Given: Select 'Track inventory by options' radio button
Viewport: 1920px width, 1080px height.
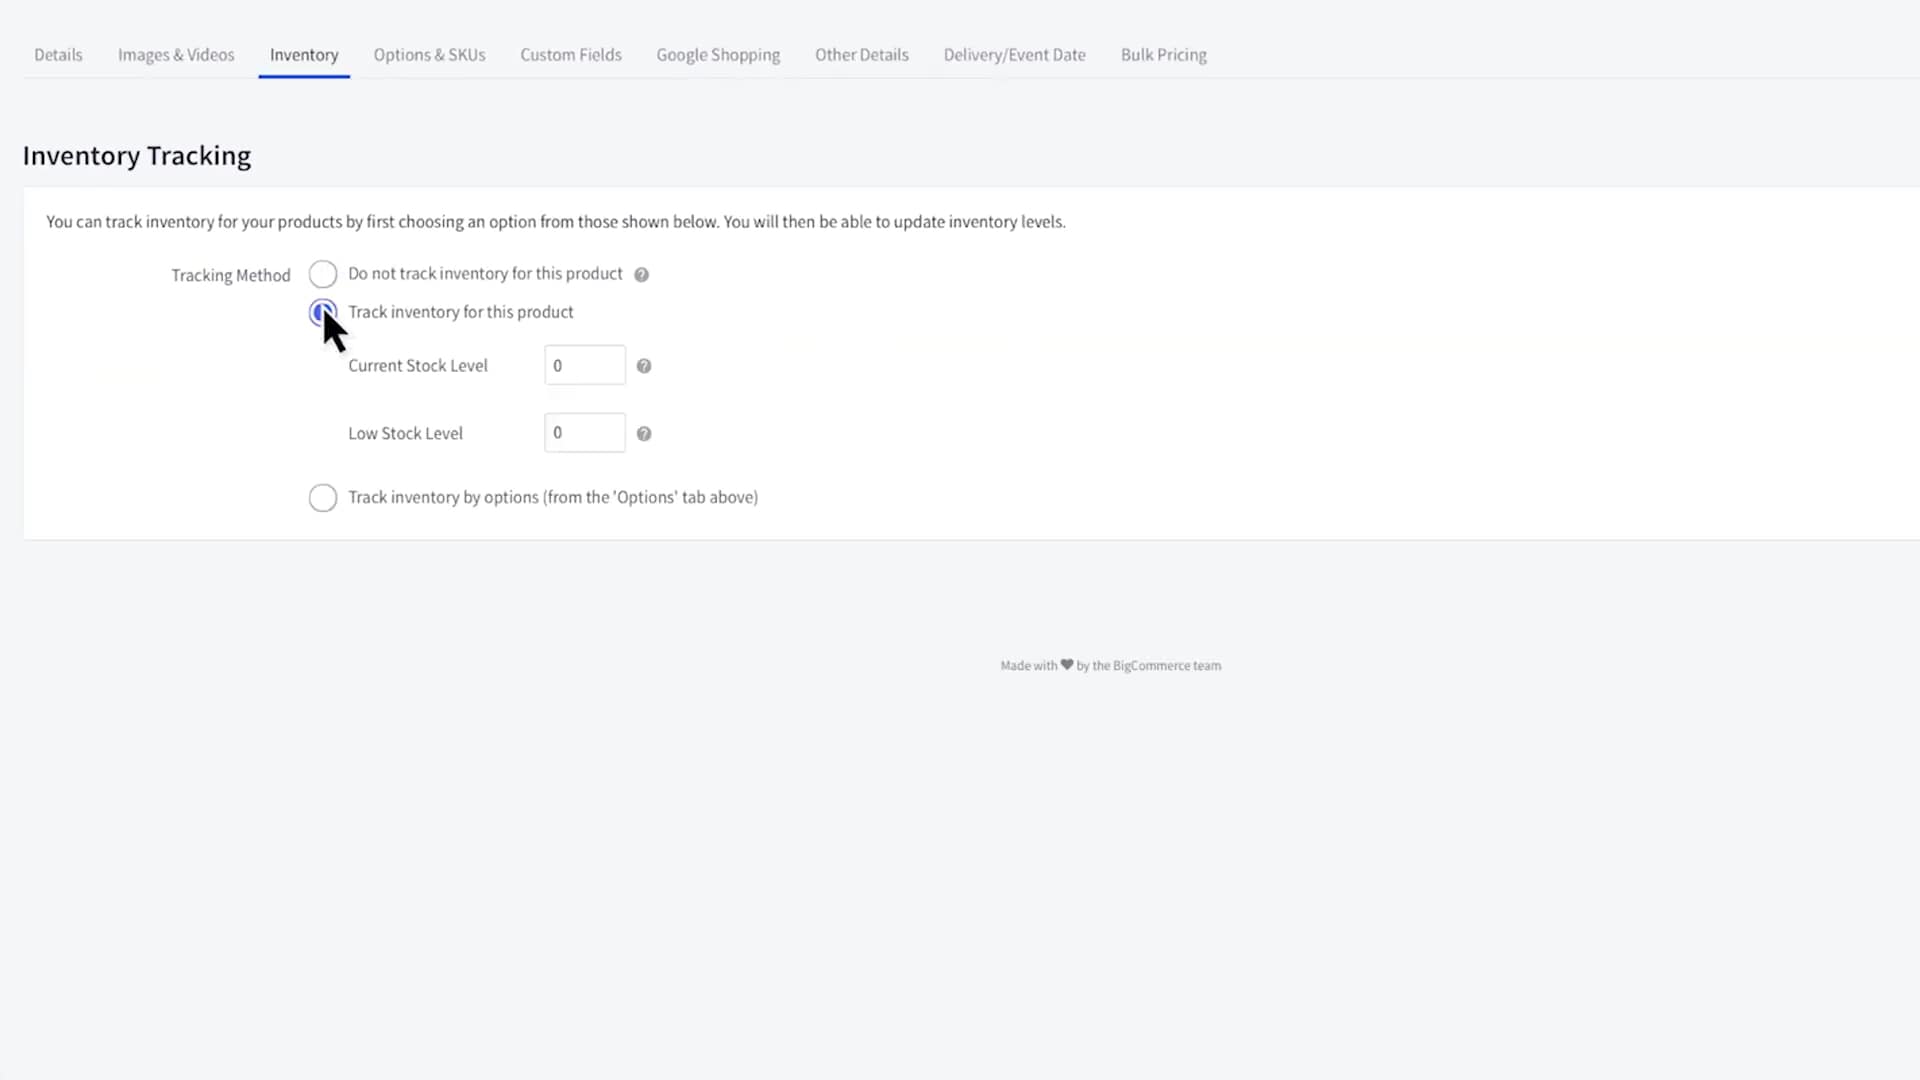Looking at the screenshot, I should pos(322,497).
